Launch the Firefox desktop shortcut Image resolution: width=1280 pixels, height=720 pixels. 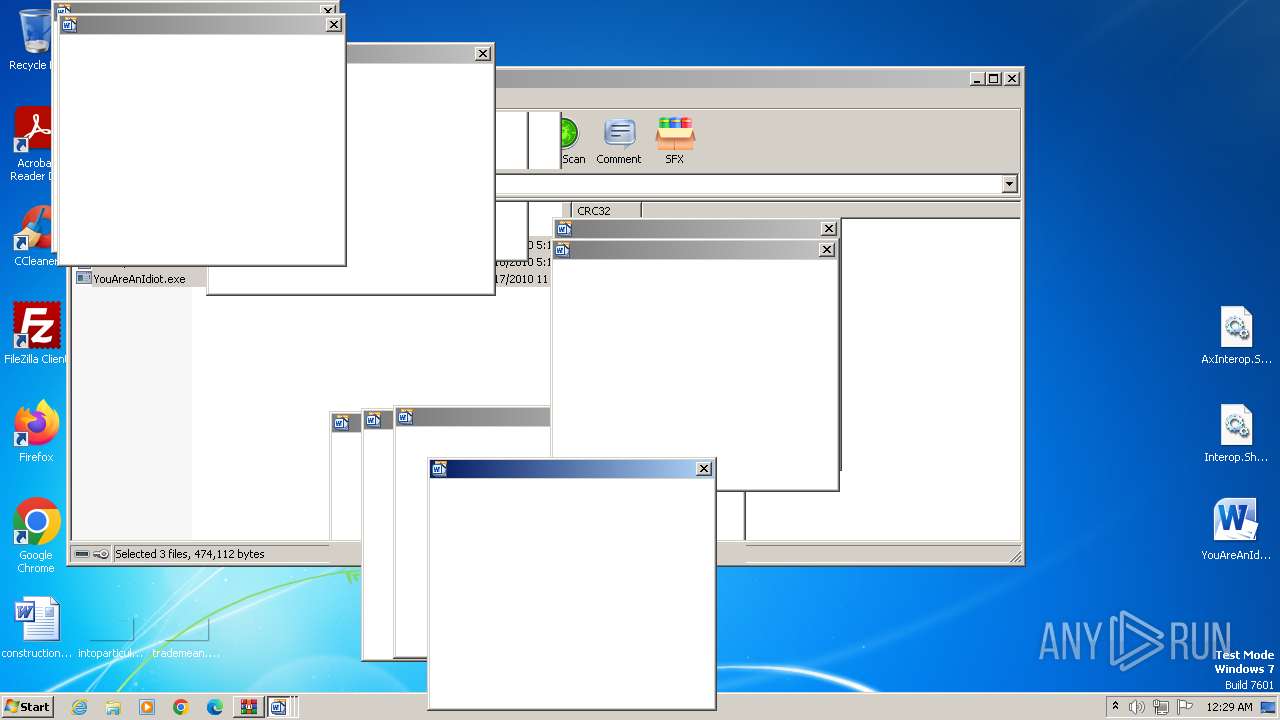(x=36, y=432)
